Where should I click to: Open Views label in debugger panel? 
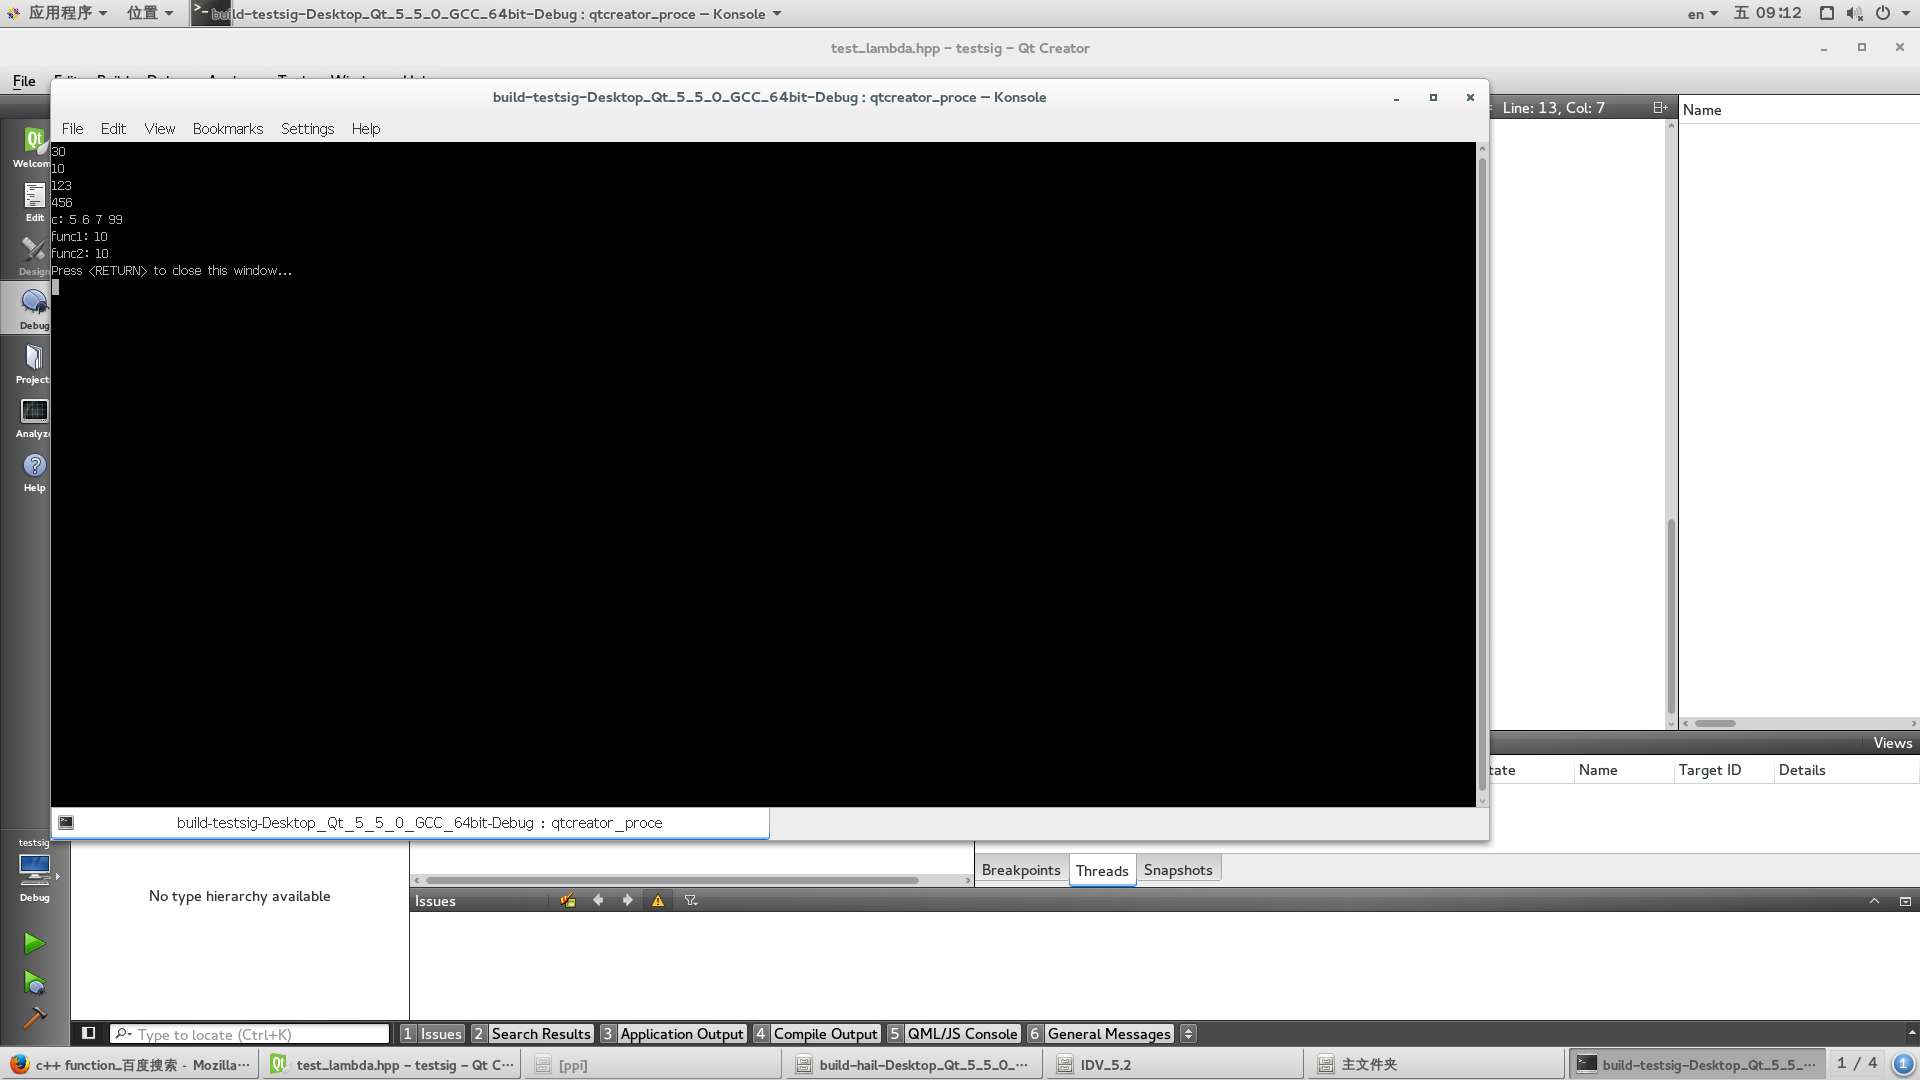(x=1892, y=743)
